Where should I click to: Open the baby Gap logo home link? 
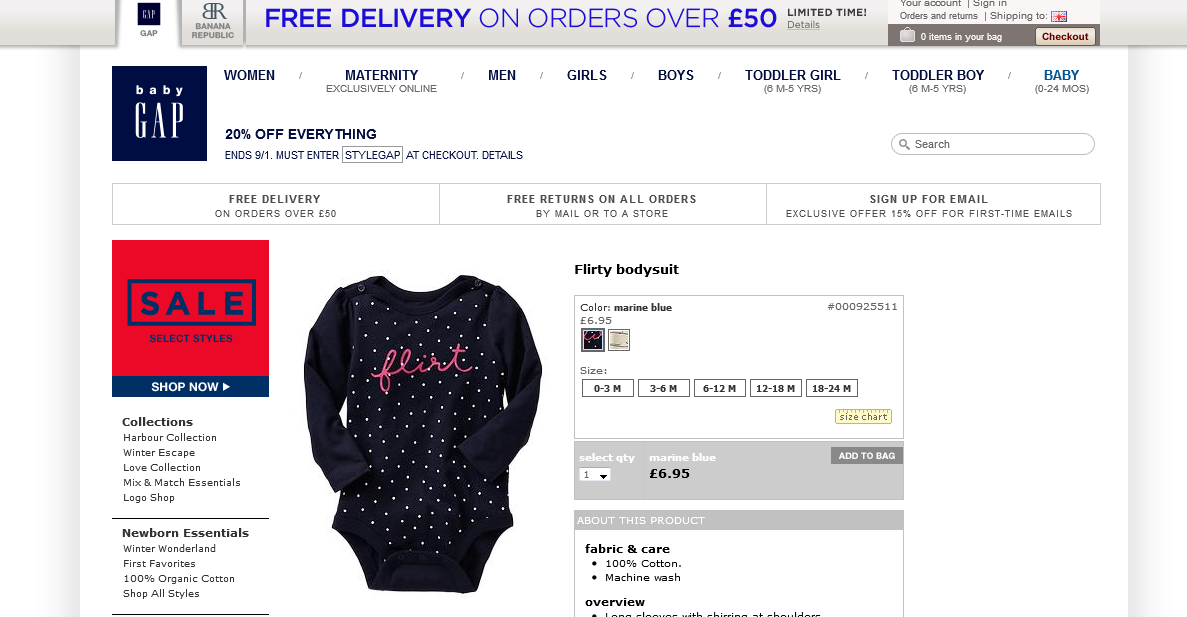pos(159,114)
